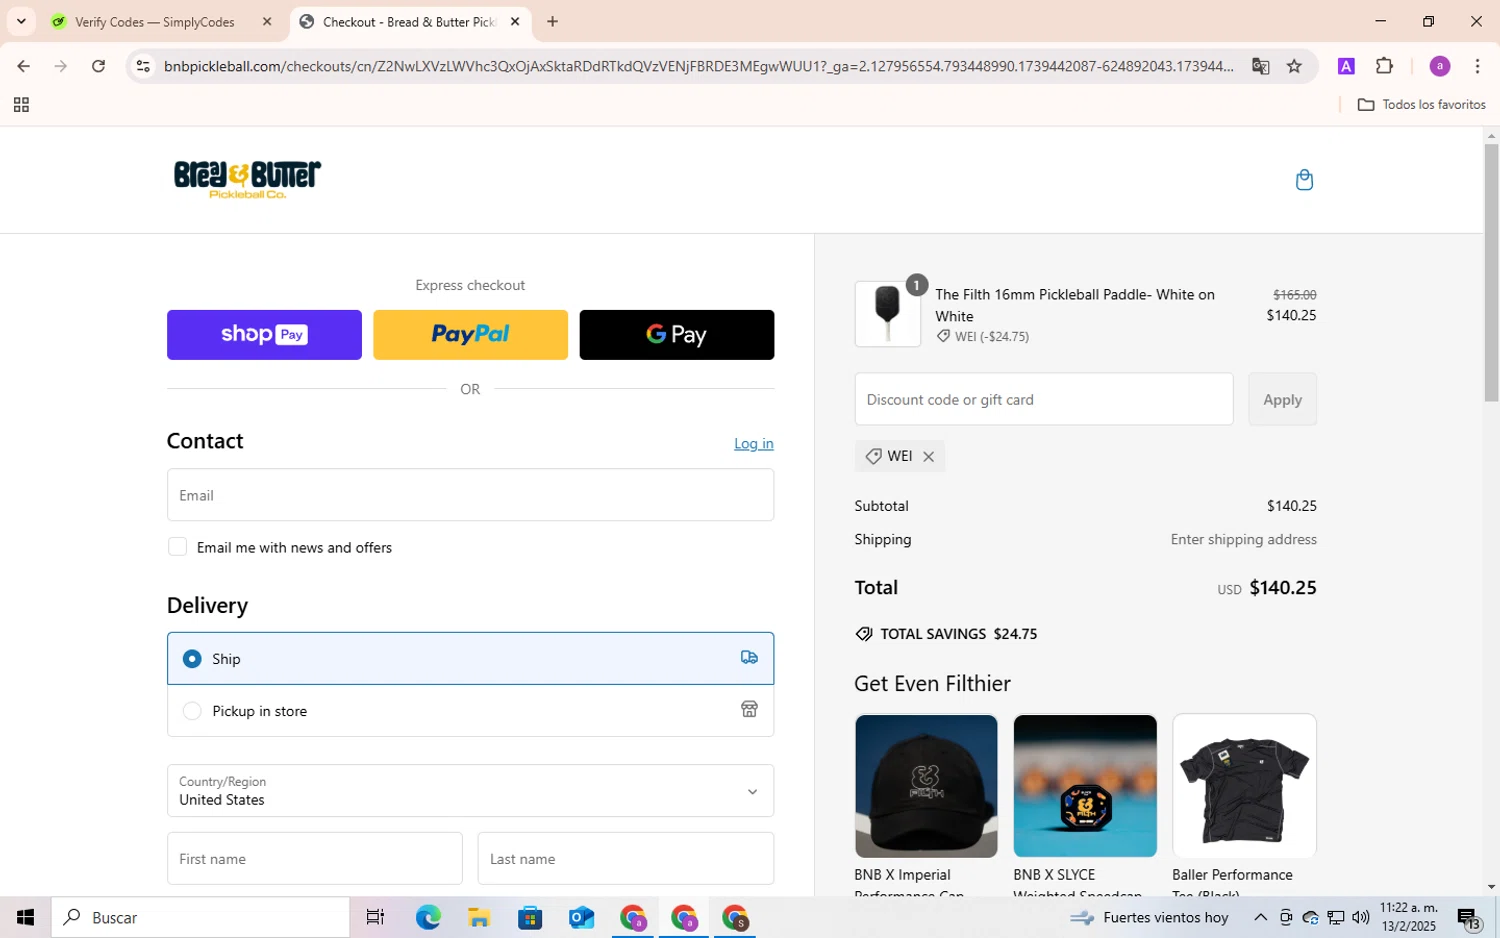
Task: Open BNB X Imperial Performance Cap image
Action: point(926,786)
